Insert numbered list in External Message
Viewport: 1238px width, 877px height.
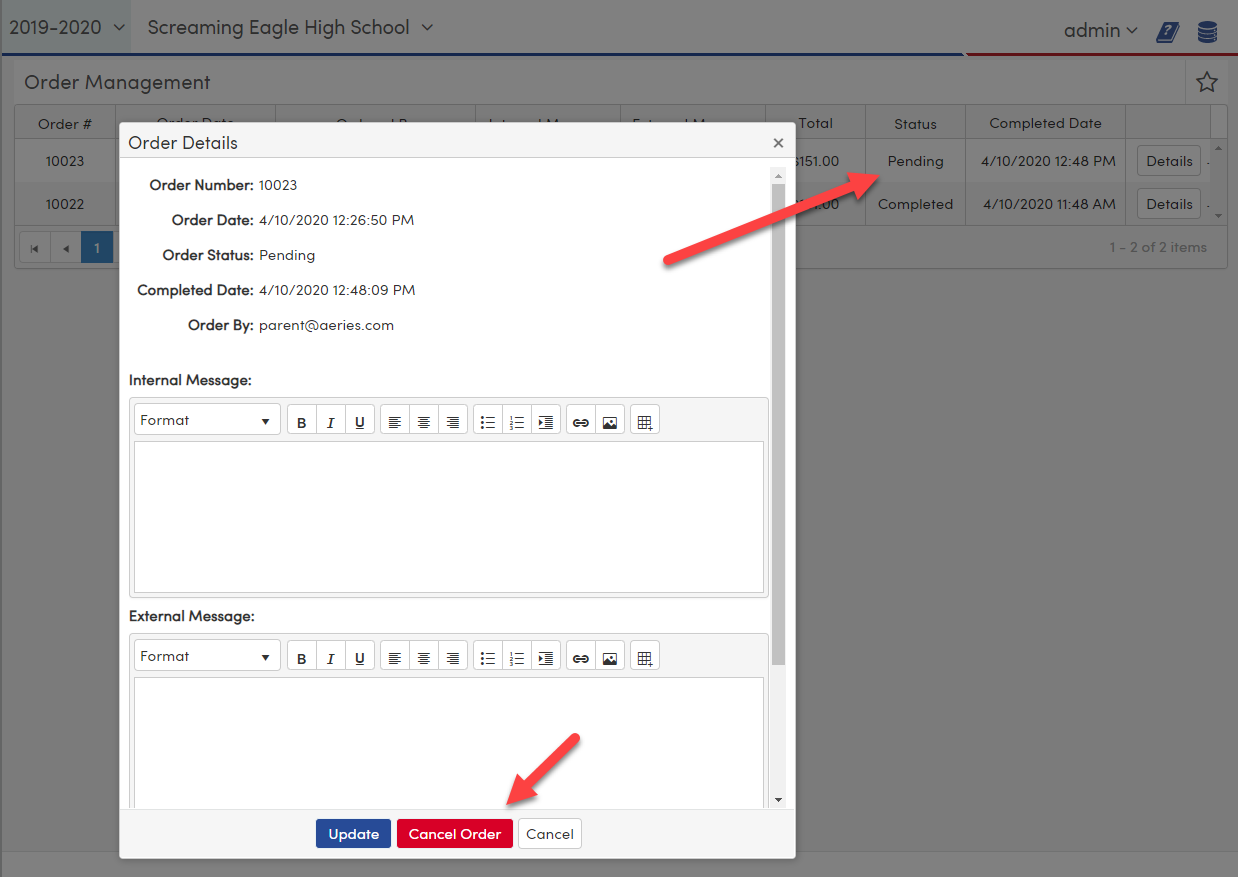pos(517,658)
